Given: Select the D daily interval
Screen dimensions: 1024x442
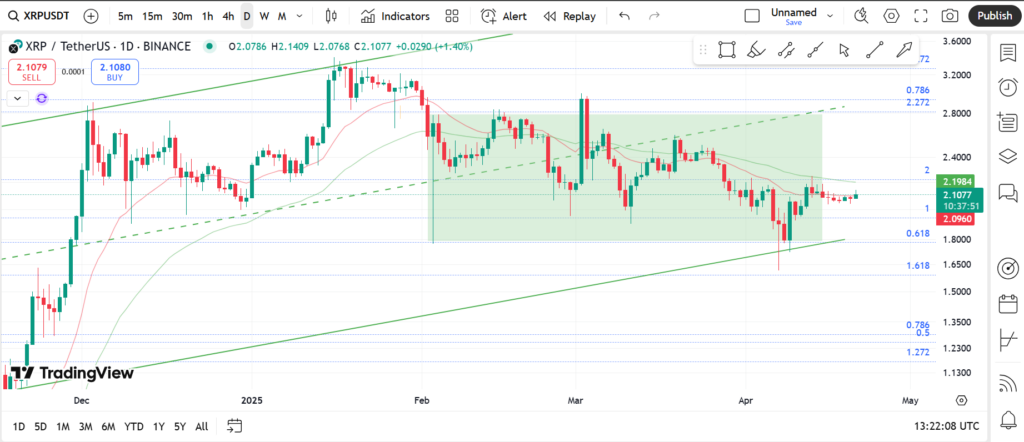Looking at the screenshot, I should tap(247, 16).
